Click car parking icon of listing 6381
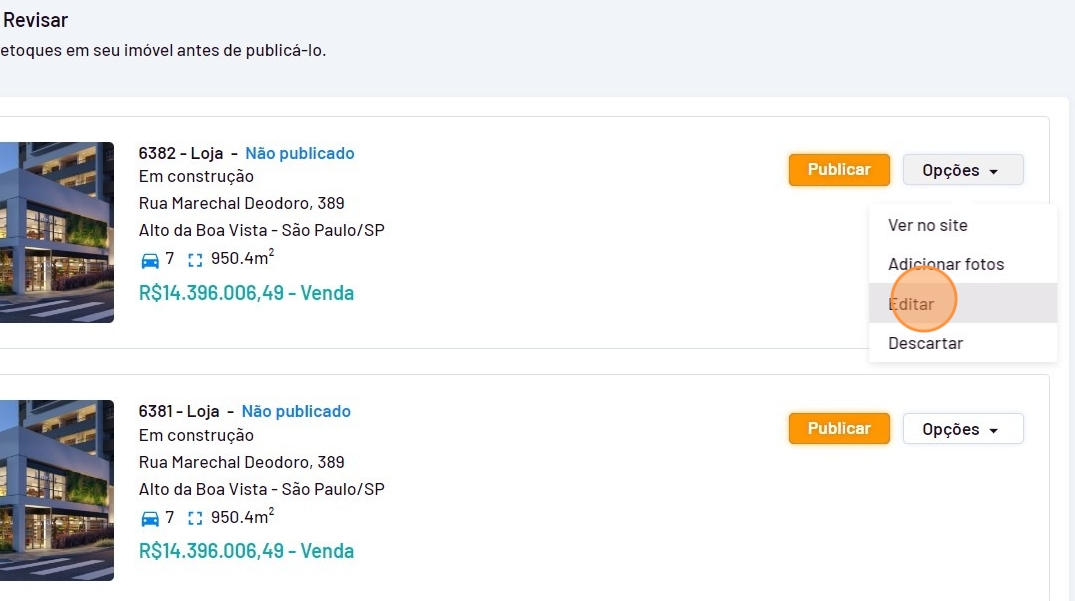Image resolution: width=1075 pixels, height=601 pixels. [x=150, y=518]
